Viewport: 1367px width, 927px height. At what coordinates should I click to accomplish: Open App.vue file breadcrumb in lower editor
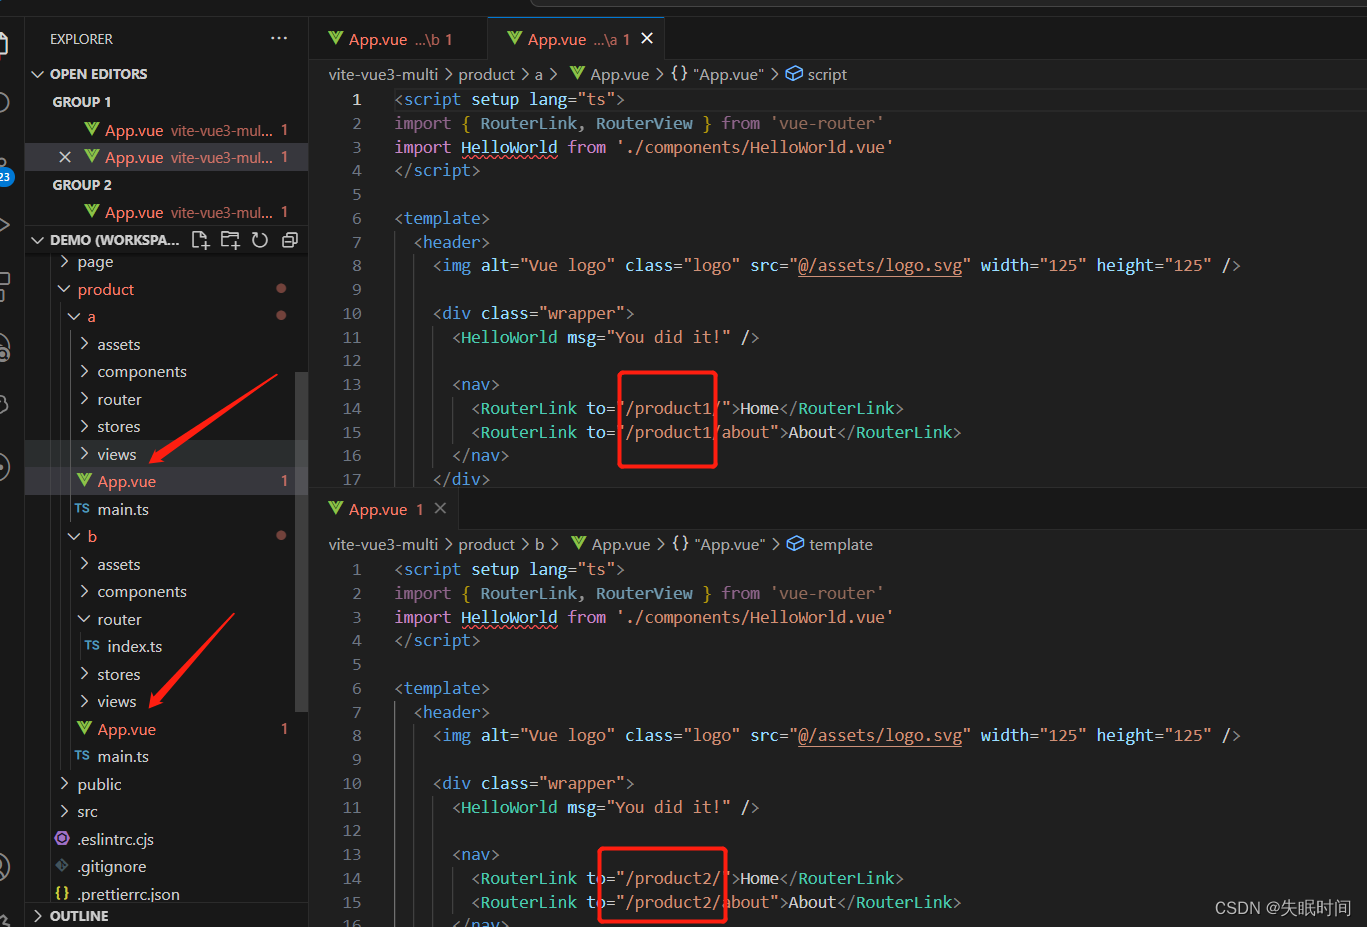point(611,544)
